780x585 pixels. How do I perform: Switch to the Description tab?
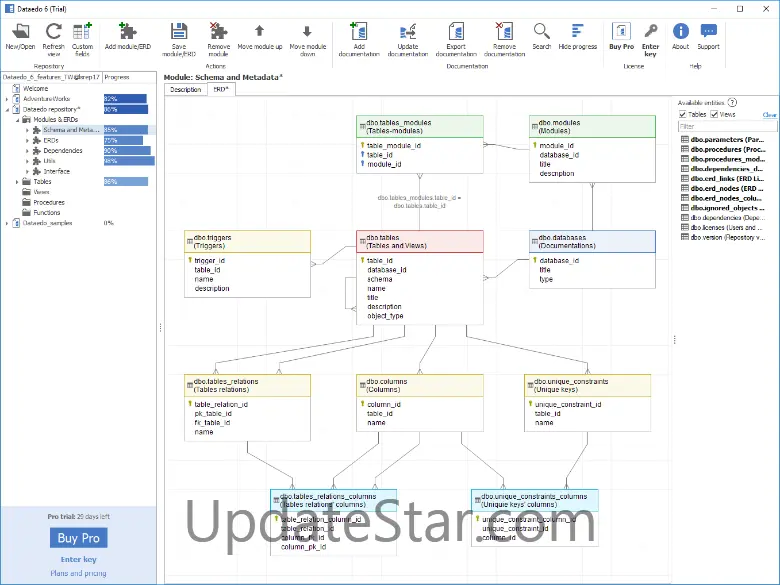(186, 90)
